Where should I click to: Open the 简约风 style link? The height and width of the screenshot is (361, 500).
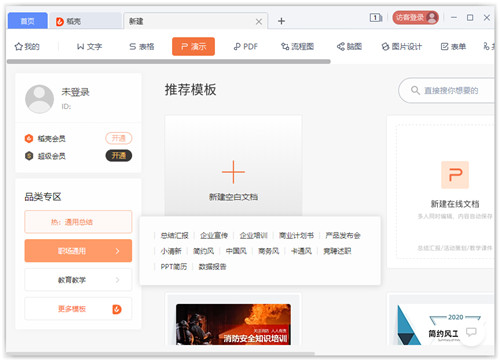[203, 251]
